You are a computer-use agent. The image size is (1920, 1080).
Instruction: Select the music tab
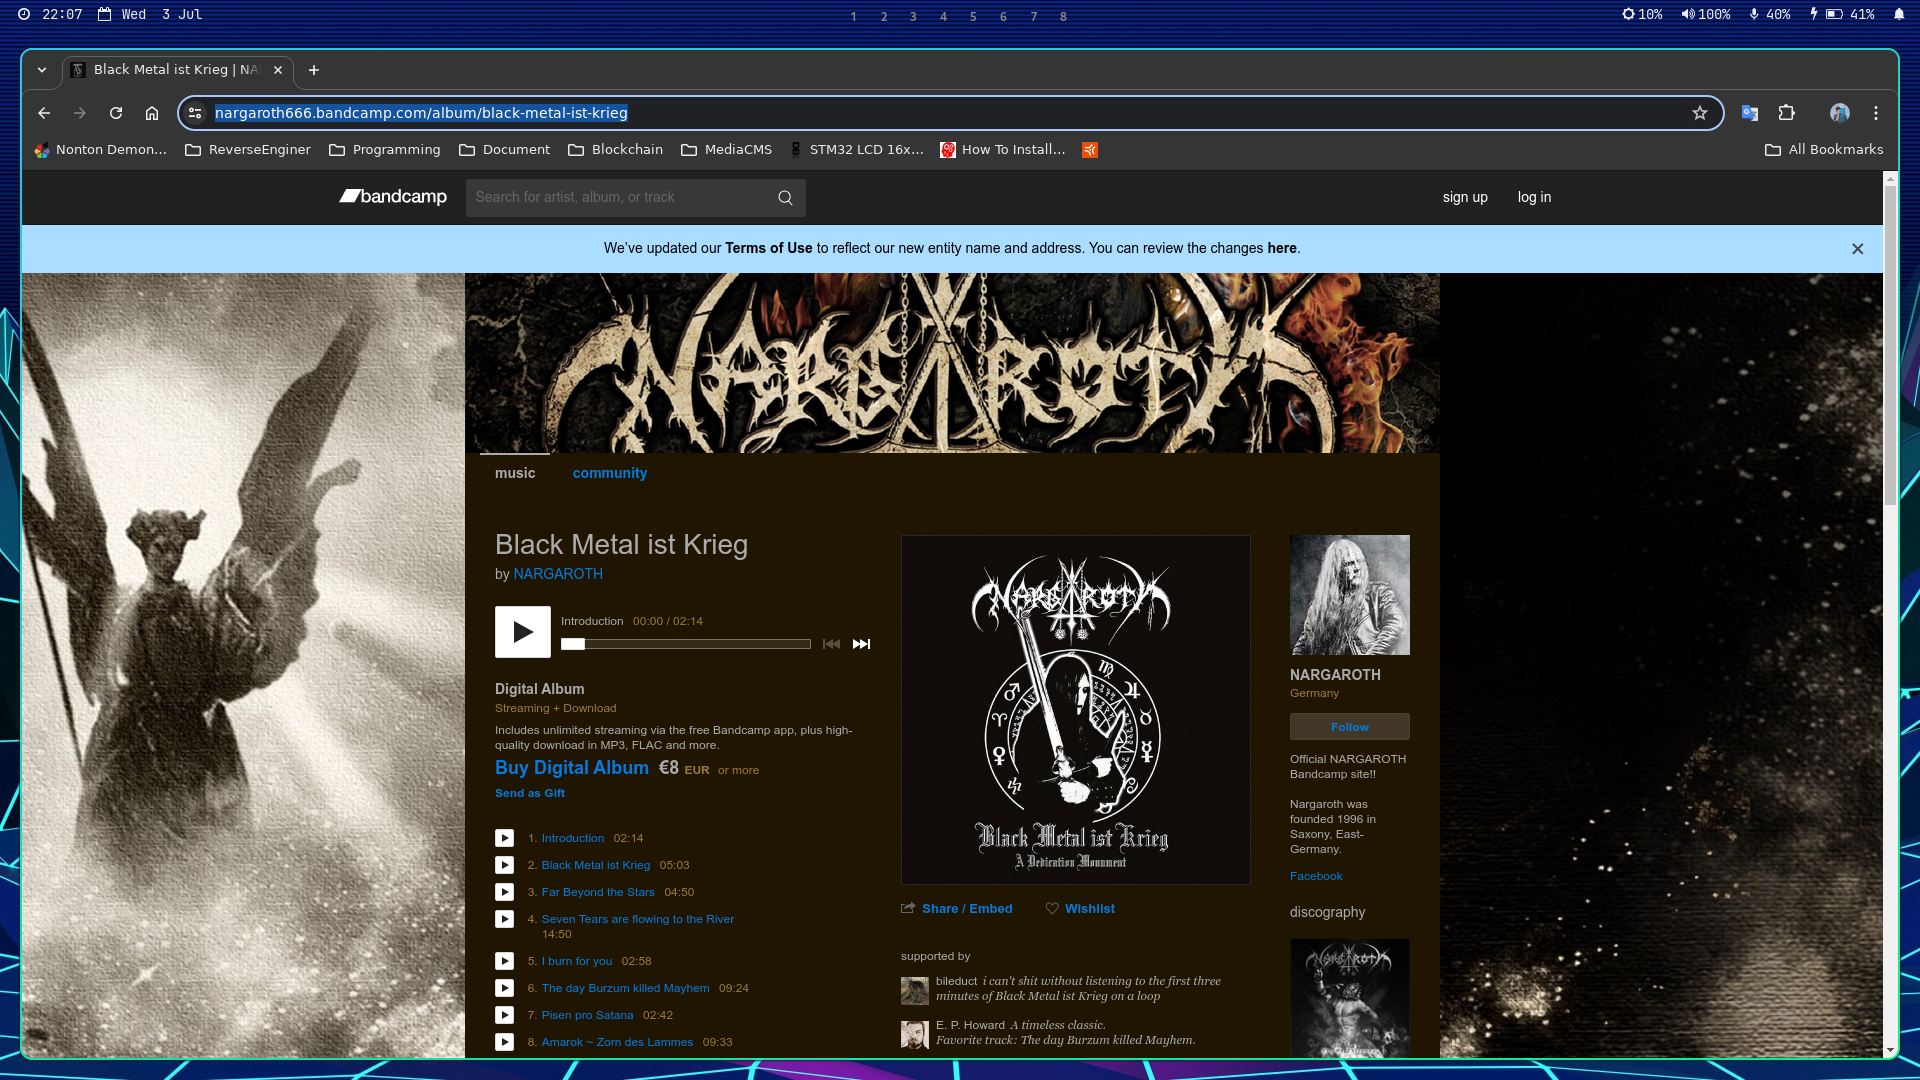(515, 473)
